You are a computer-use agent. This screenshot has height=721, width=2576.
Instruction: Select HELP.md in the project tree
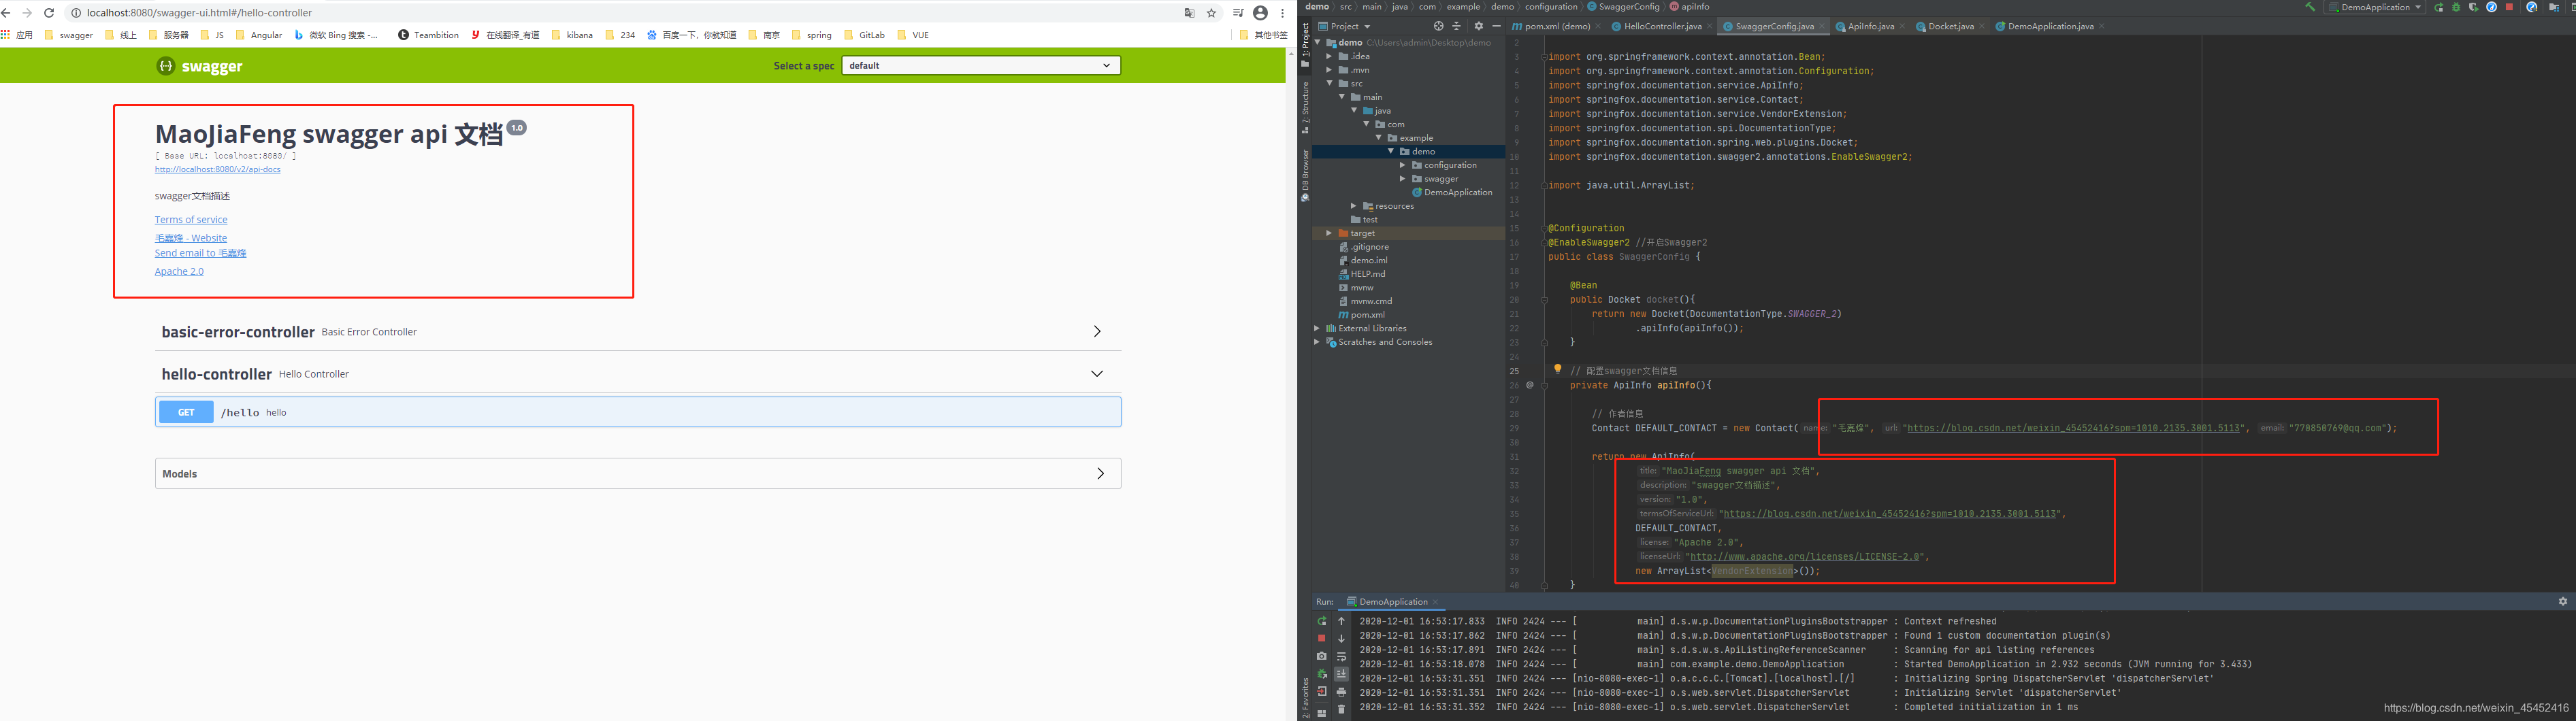1361,274
